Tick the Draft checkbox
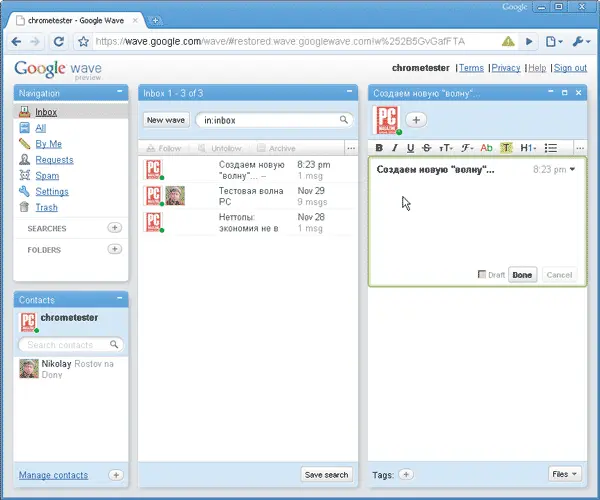The image size is (600, 500). coord(482,274)
